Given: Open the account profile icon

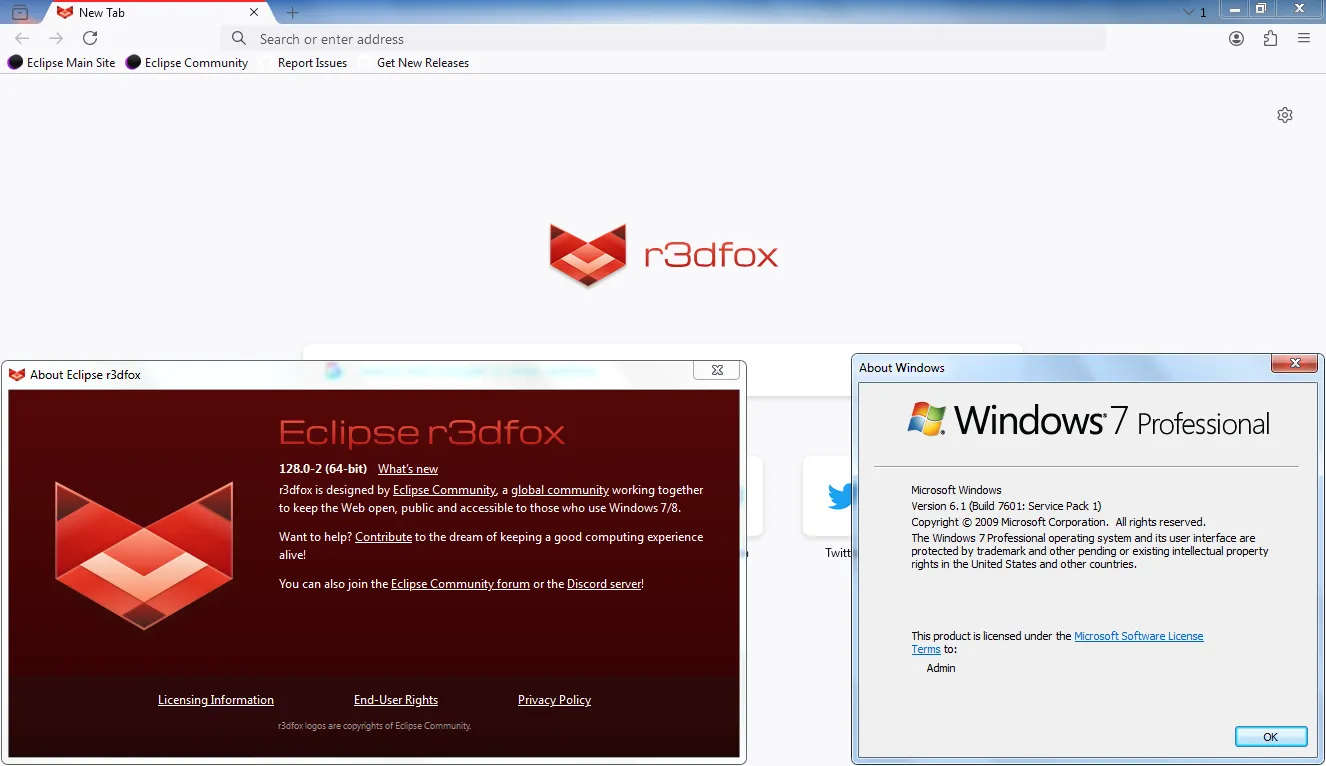Looking at the screenshot, I should pos(1237,38).
